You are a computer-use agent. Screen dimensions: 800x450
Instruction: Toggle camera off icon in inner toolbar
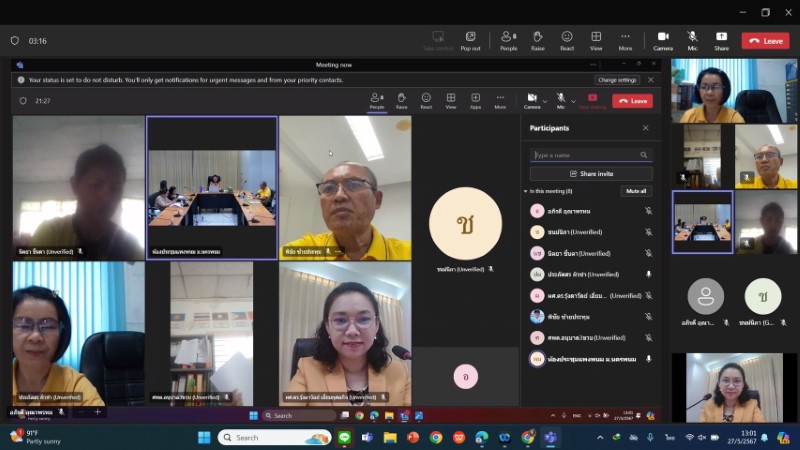coord(531,98)
